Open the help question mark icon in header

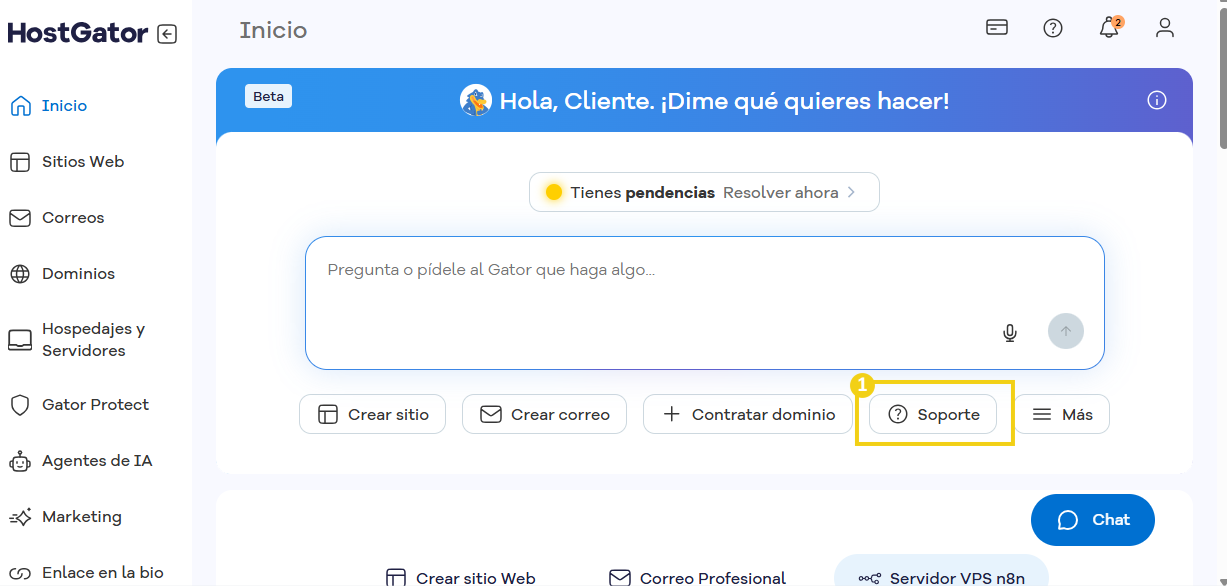(1053, 28)
